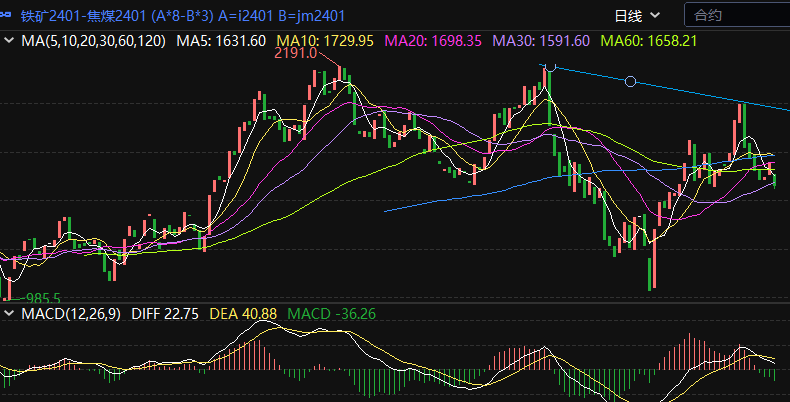Click the MACD -36.26 value label

coord(331,314)
